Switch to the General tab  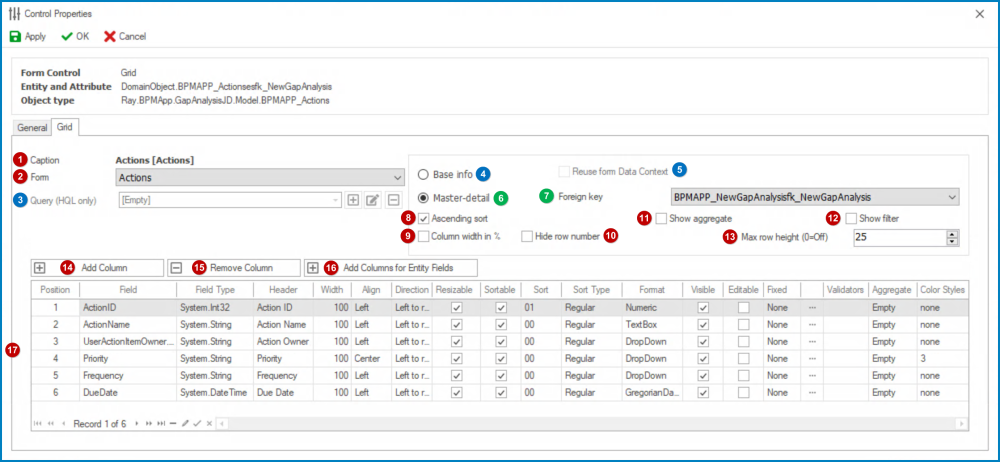coord(32,128)
